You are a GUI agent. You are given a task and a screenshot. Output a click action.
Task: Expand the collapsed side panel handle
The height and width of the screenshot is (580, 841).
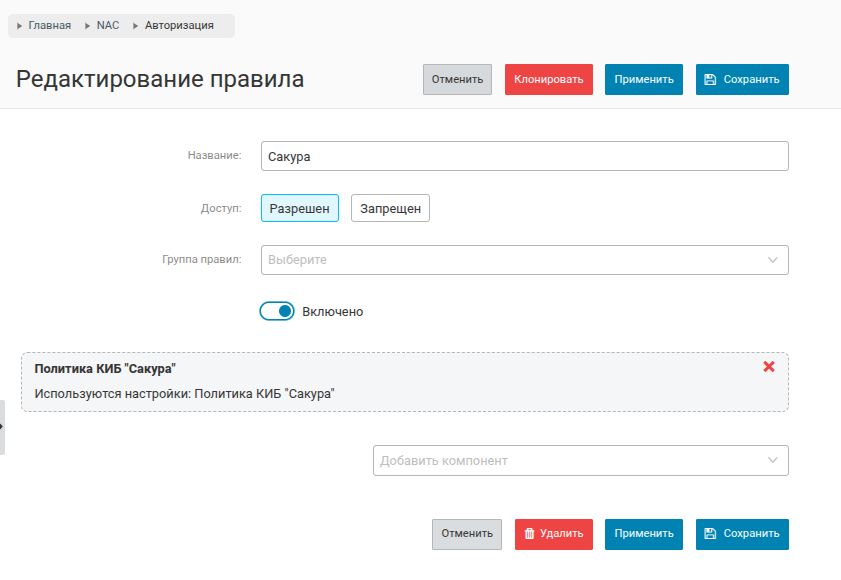click(3, 427)
